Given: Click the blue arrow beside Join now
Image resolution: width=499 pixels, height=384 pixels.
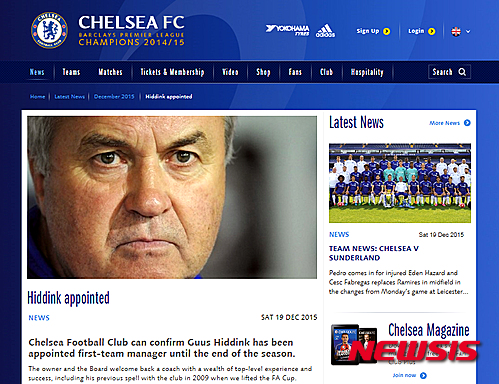Looking at the screenshot, I should 423,376.
